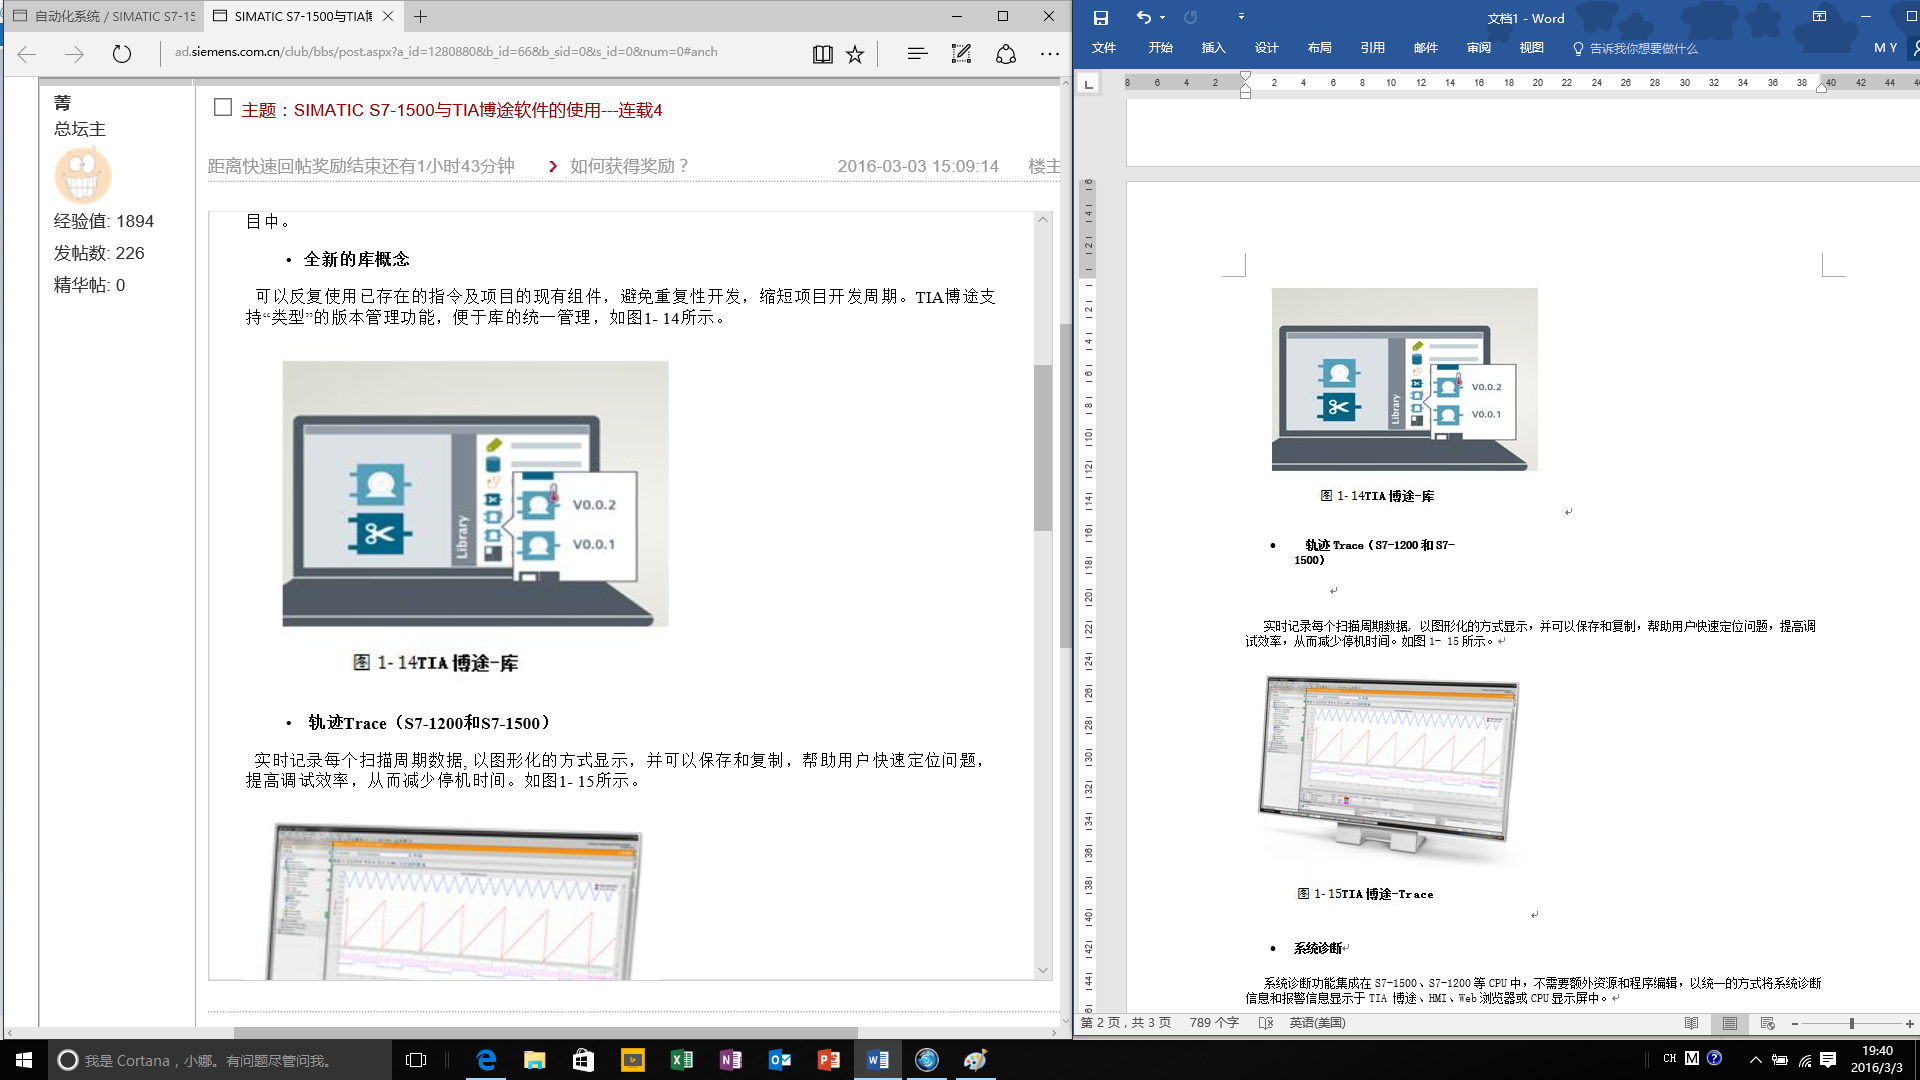The height and width of the screenshot is (1080, 1920).
Task: Open the 审阅 ribbon tab
Action: pyautogui.click(x=1478, y=48)
